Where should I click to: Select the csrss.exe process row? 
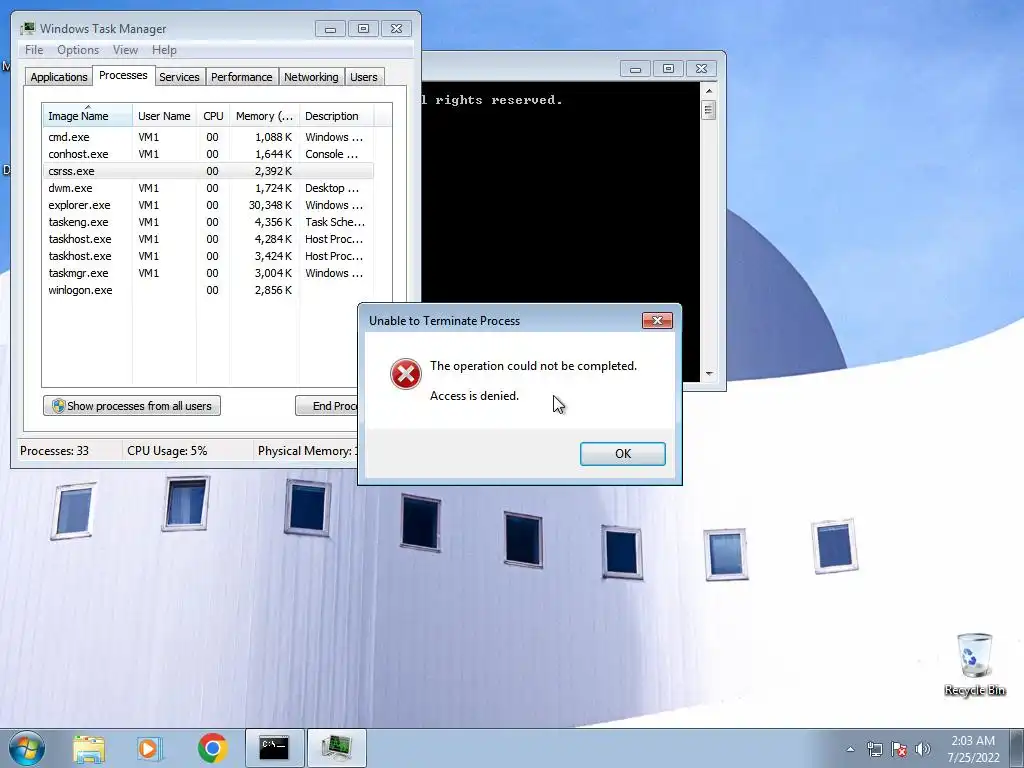coord(208,171)
